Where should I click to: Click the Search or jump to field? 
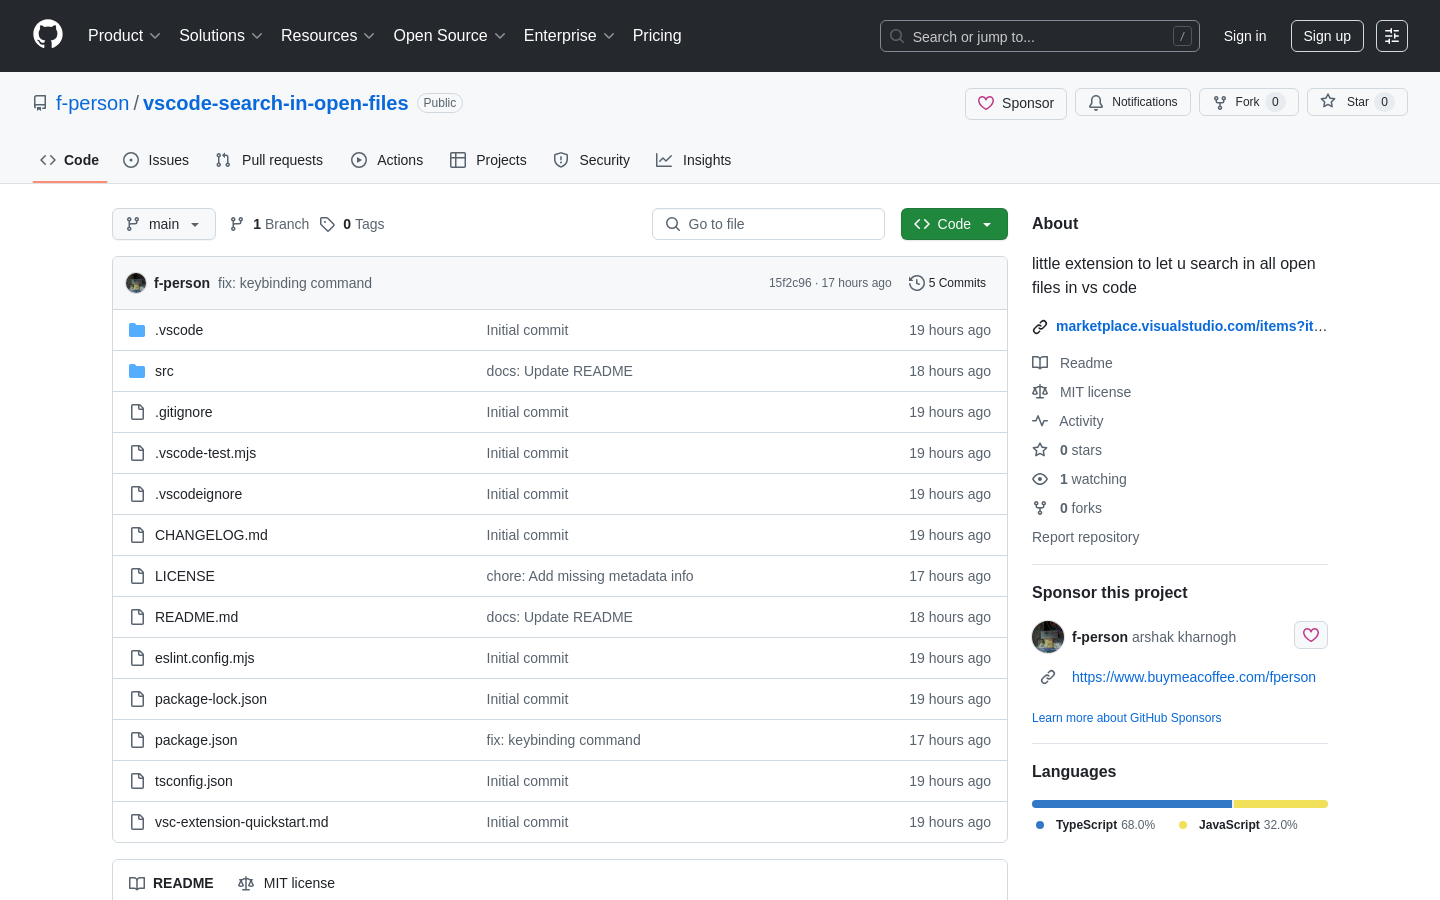[x=1040, y=36]
